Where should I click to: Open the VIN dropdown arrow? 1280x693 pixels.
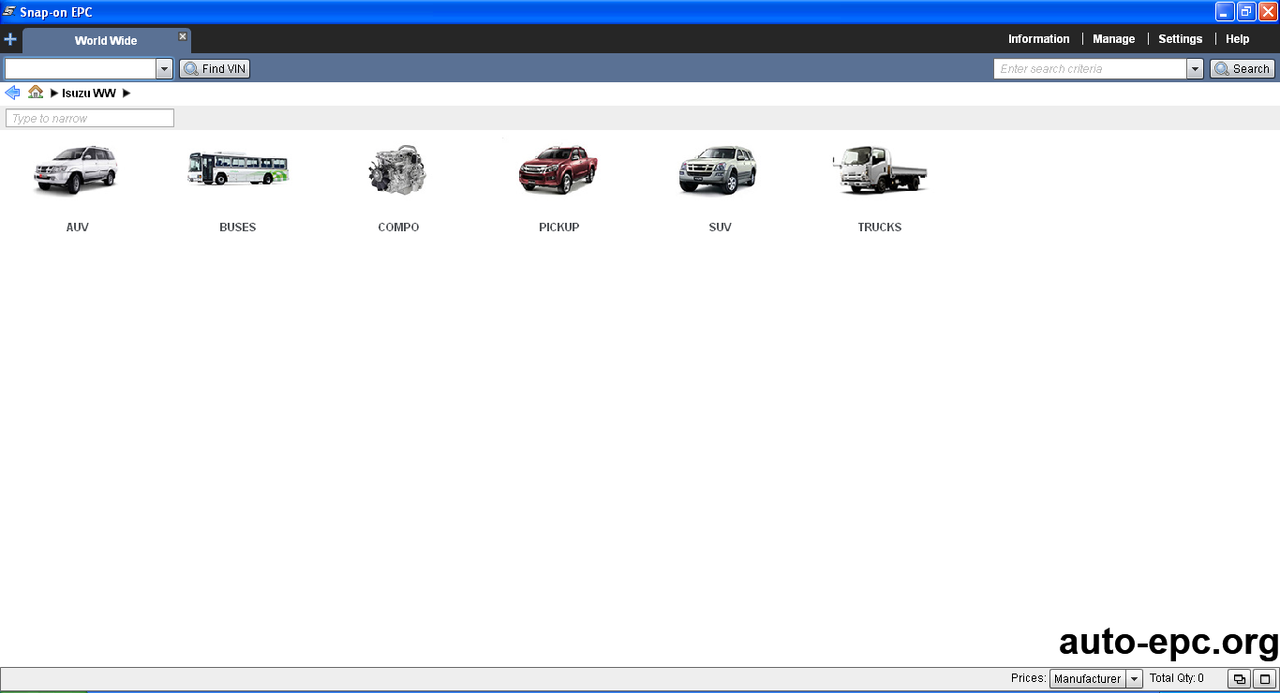pyautogui.click(x=164, y=69)
